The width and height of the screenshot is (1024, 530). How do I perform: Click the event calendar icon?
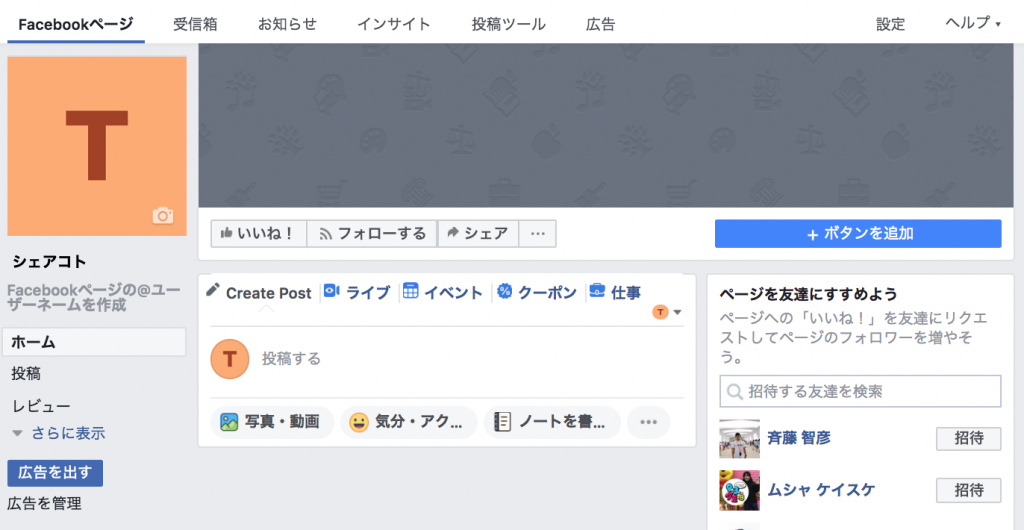click(x=410, y=291)
